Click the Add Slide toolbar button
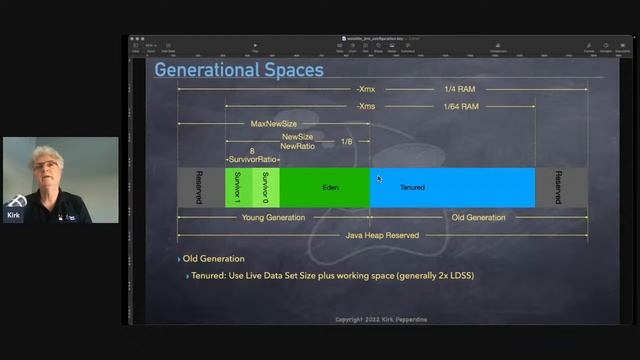This screenshot has width=640, height=360. [x=168, y=48]
